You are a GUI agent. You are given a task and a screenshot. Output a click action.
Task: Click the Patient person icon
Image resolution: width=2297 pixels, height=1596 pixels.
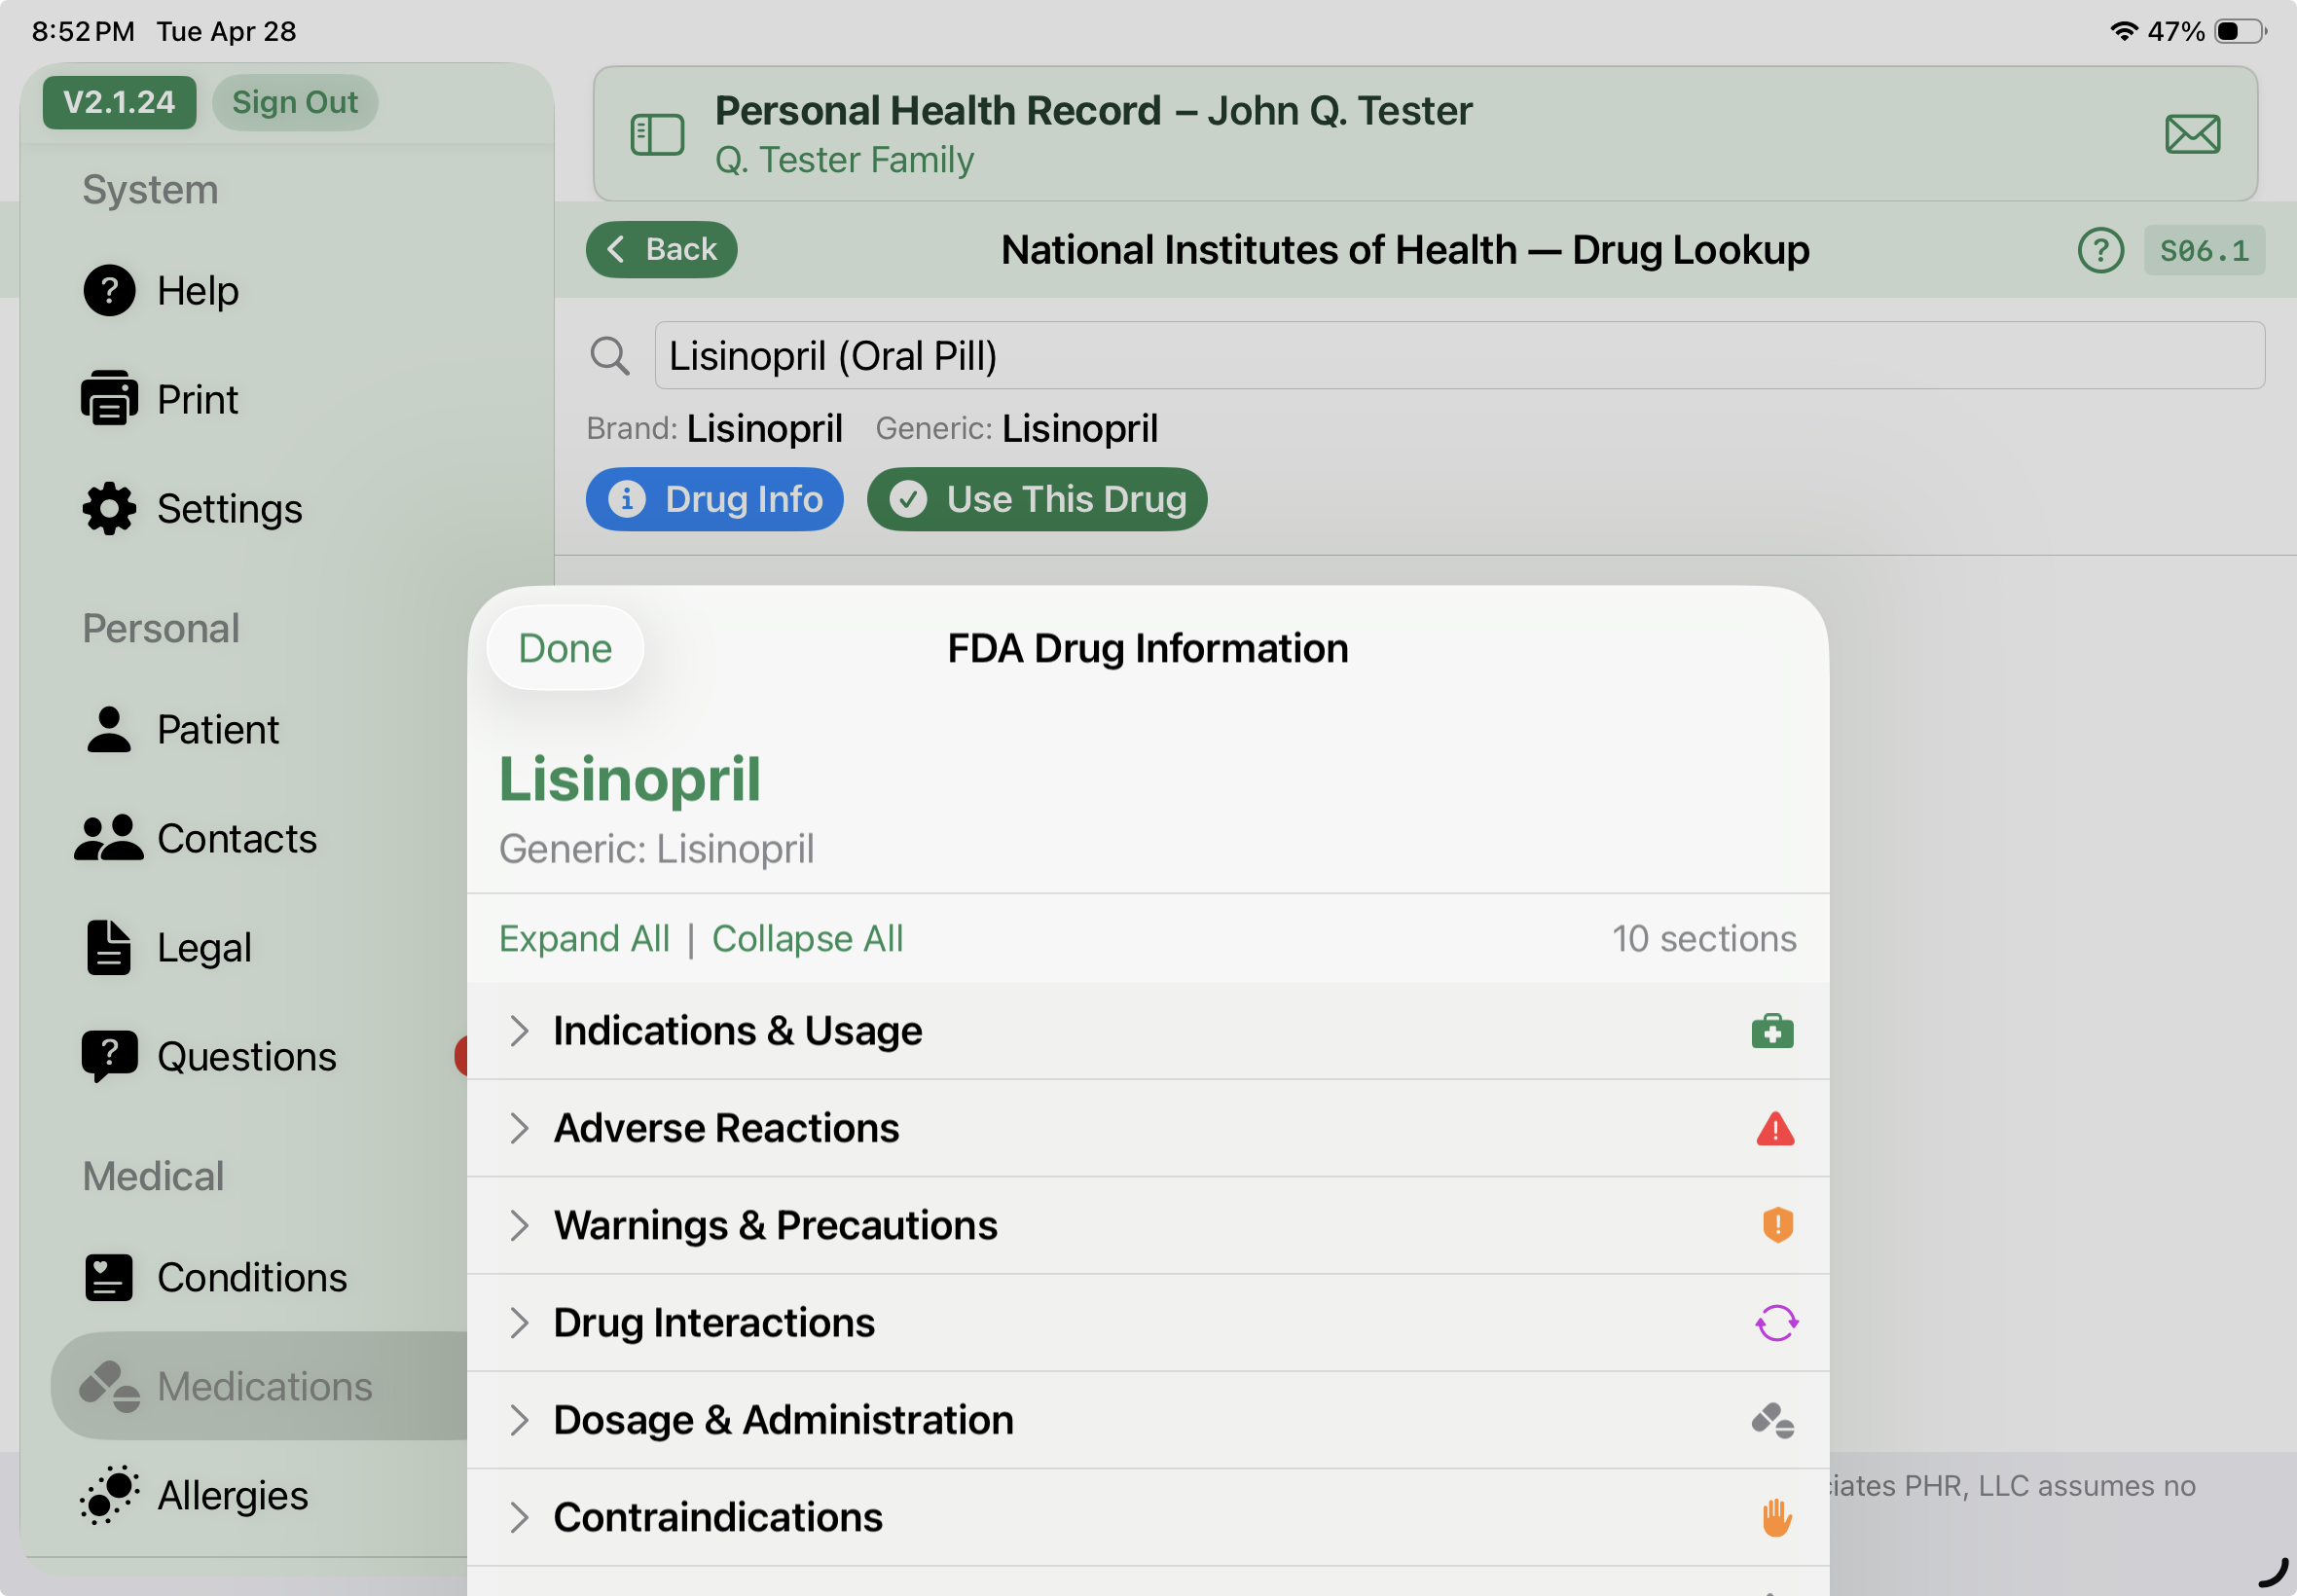click(x=109, y=729)
